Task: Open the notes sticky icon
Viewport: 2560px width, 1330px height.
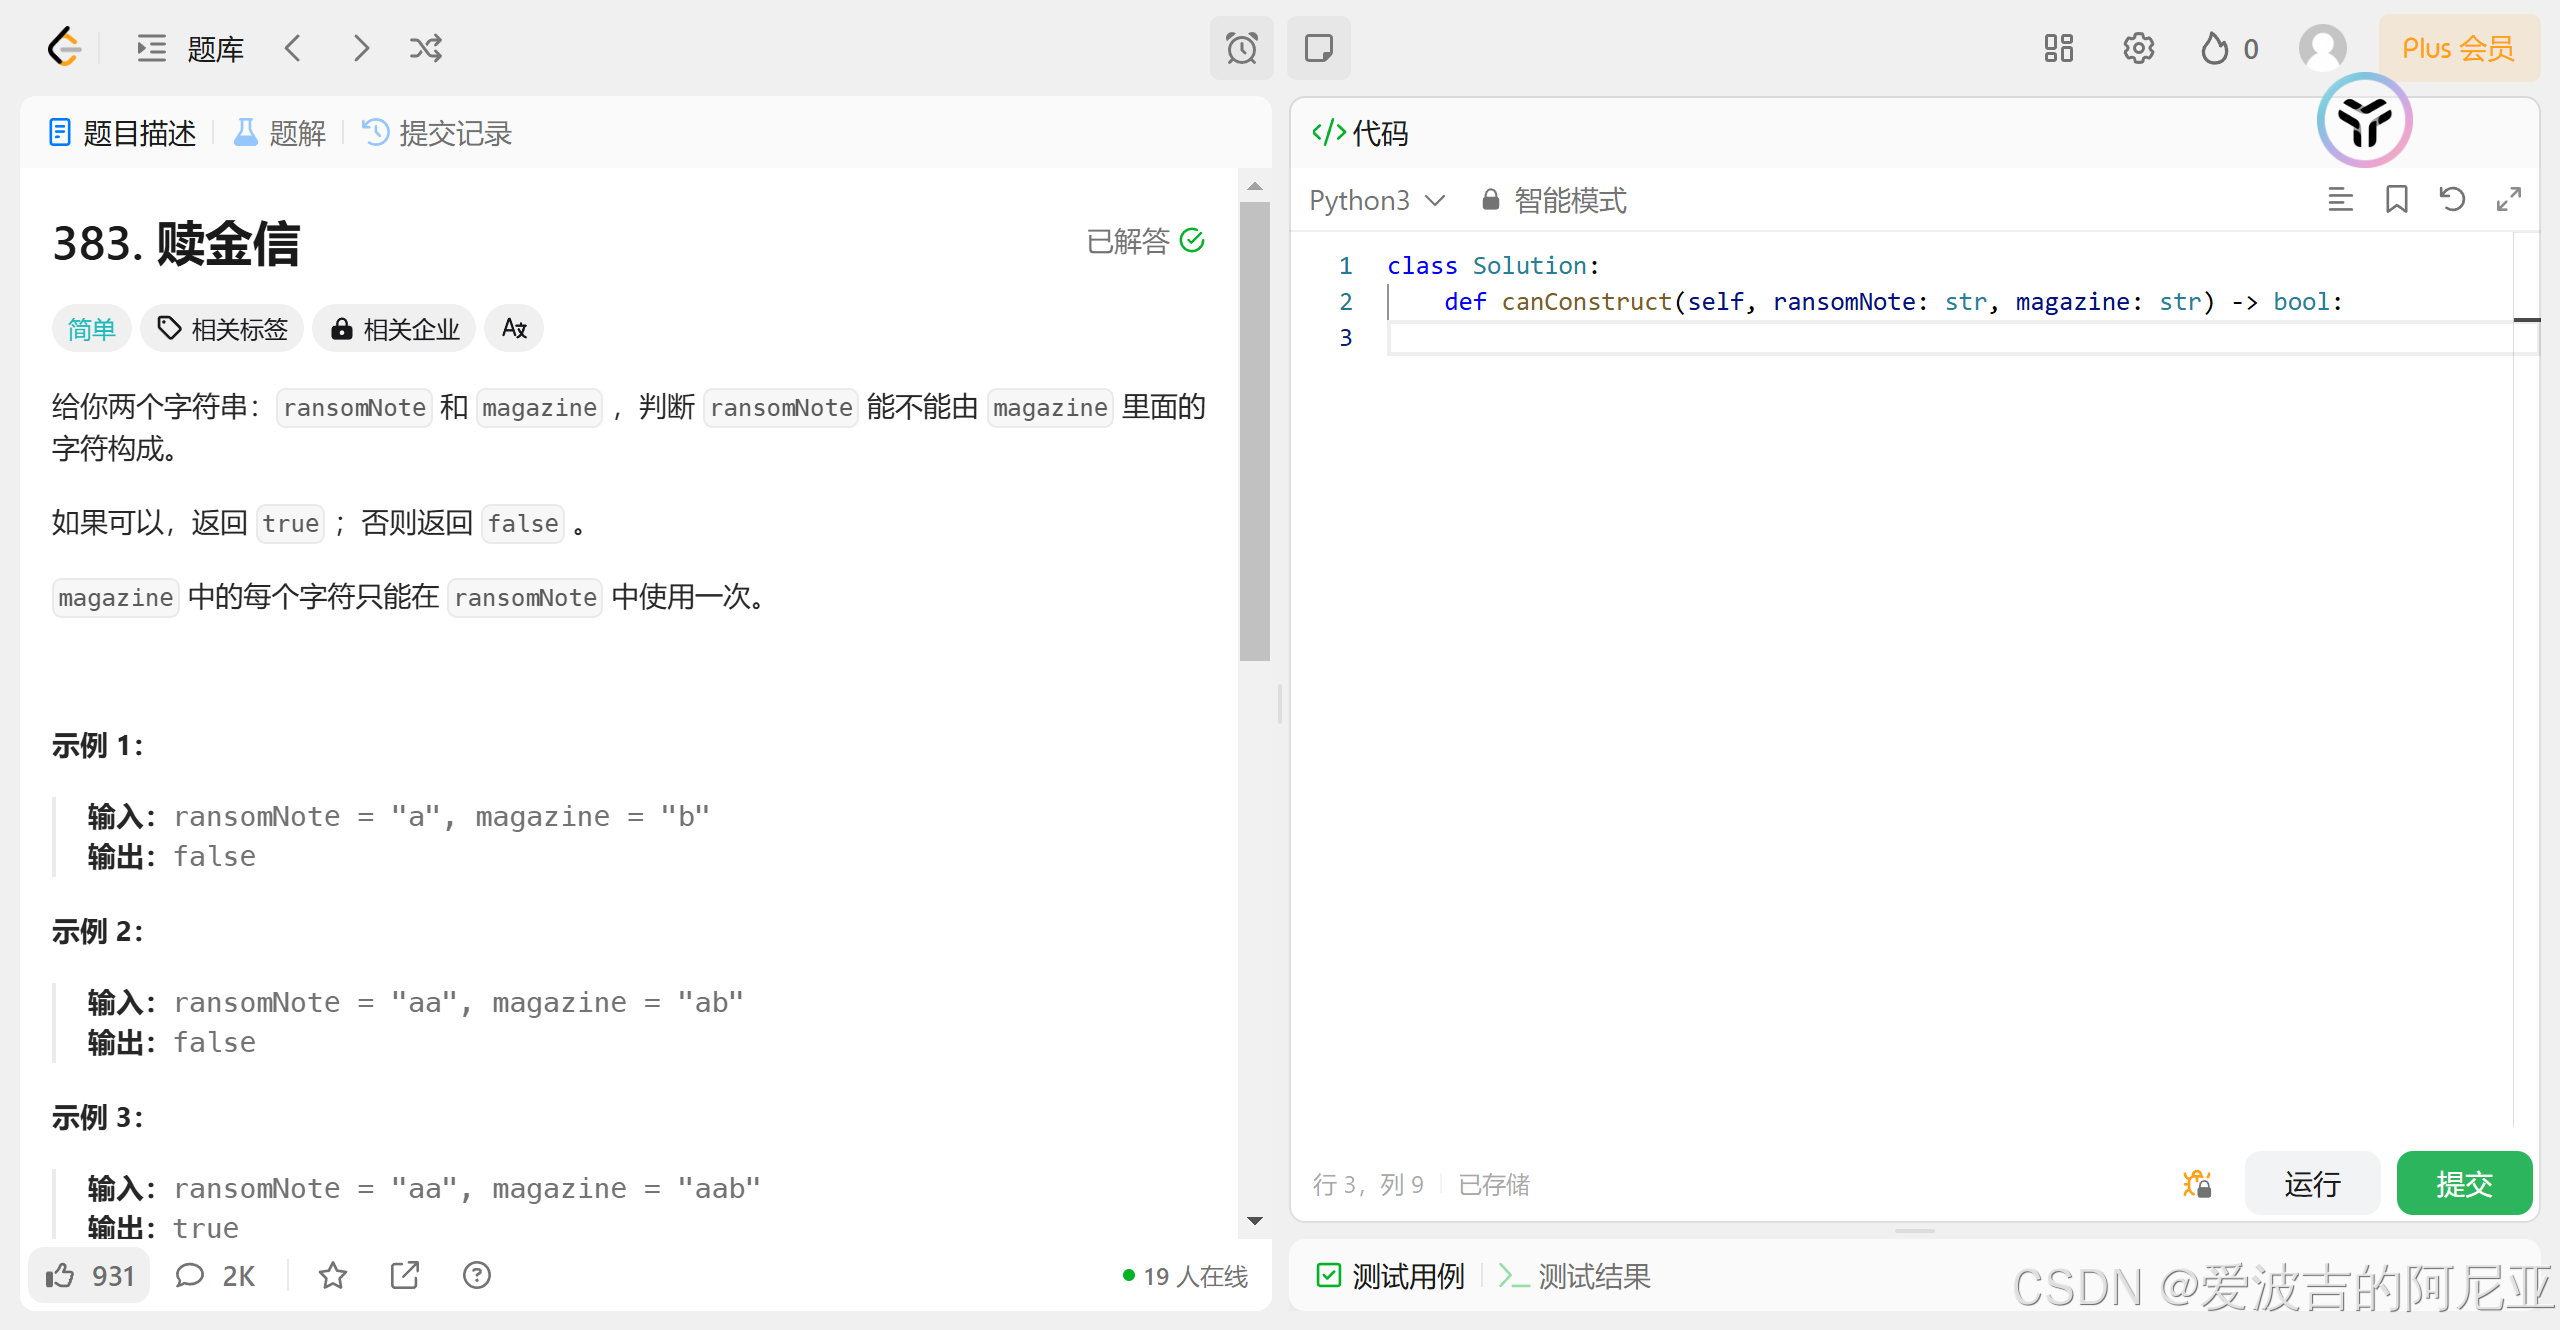Action: 1318,48
